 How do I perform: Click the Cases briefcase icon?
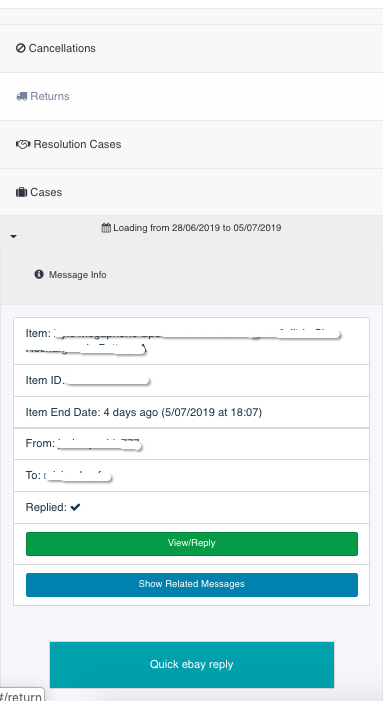(x=21, y=192)
